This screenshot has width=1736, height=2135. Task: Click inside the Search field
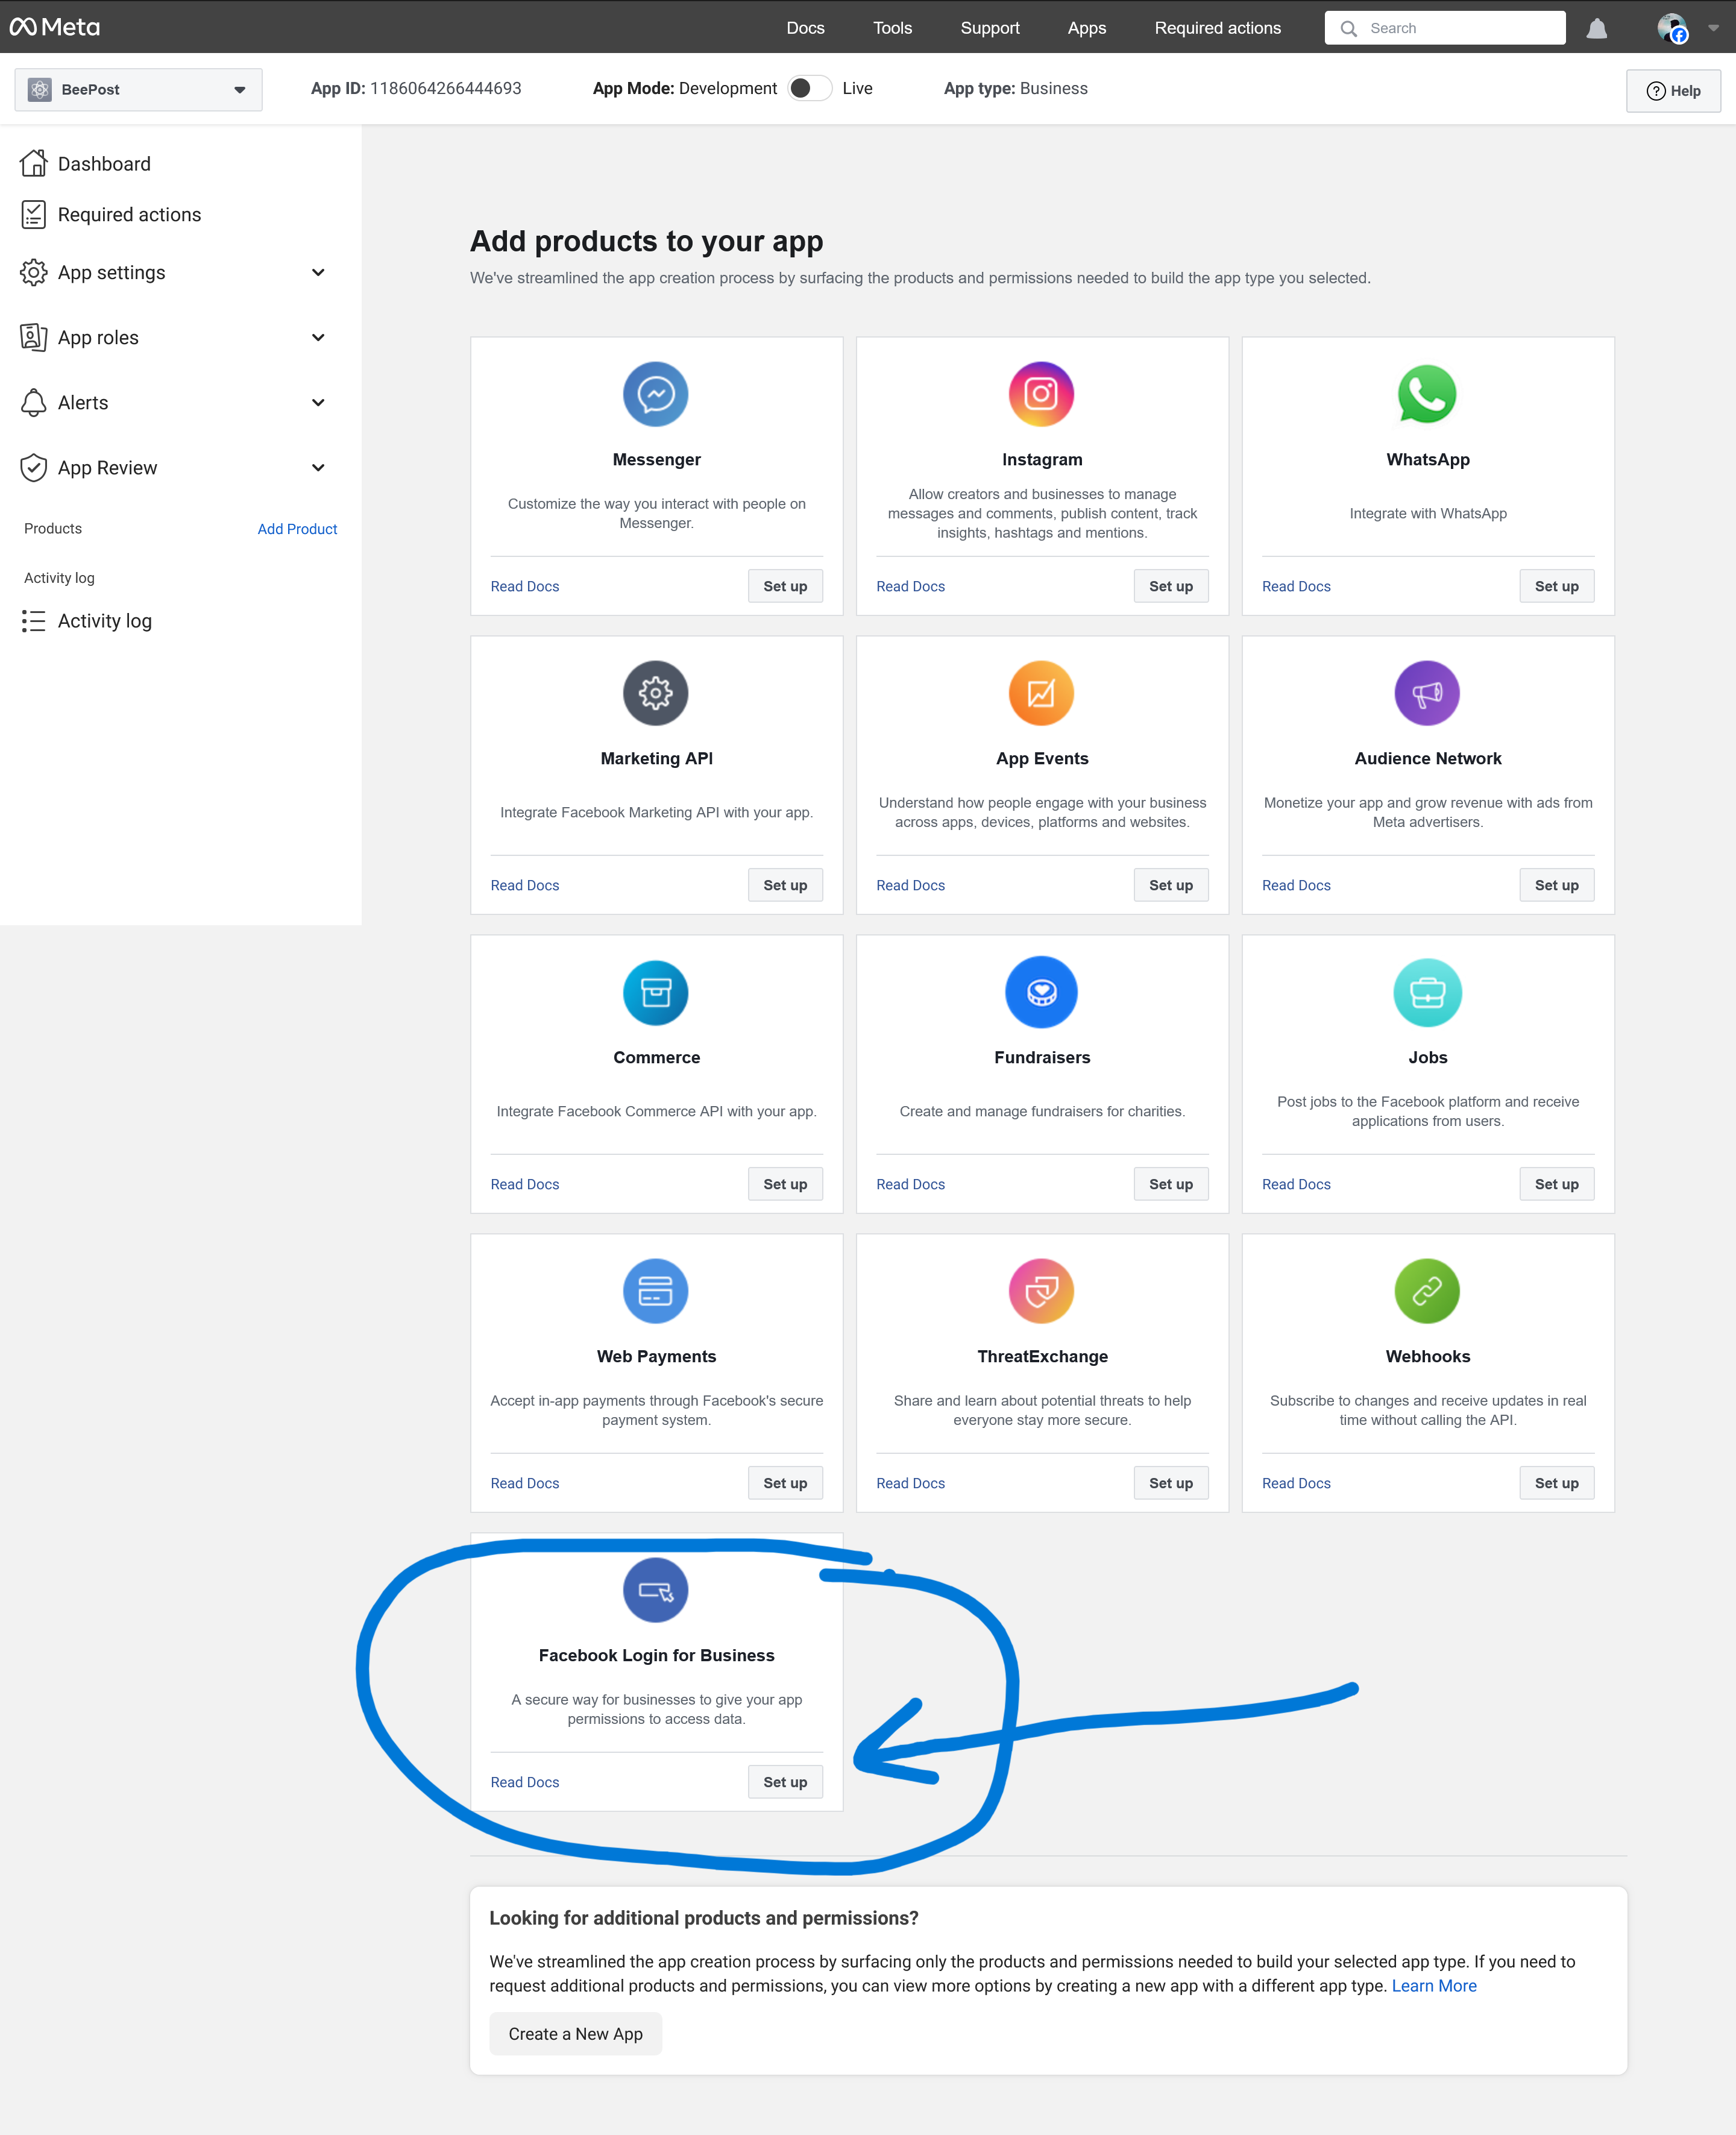pyautogui.click(x=1444, y=28)
